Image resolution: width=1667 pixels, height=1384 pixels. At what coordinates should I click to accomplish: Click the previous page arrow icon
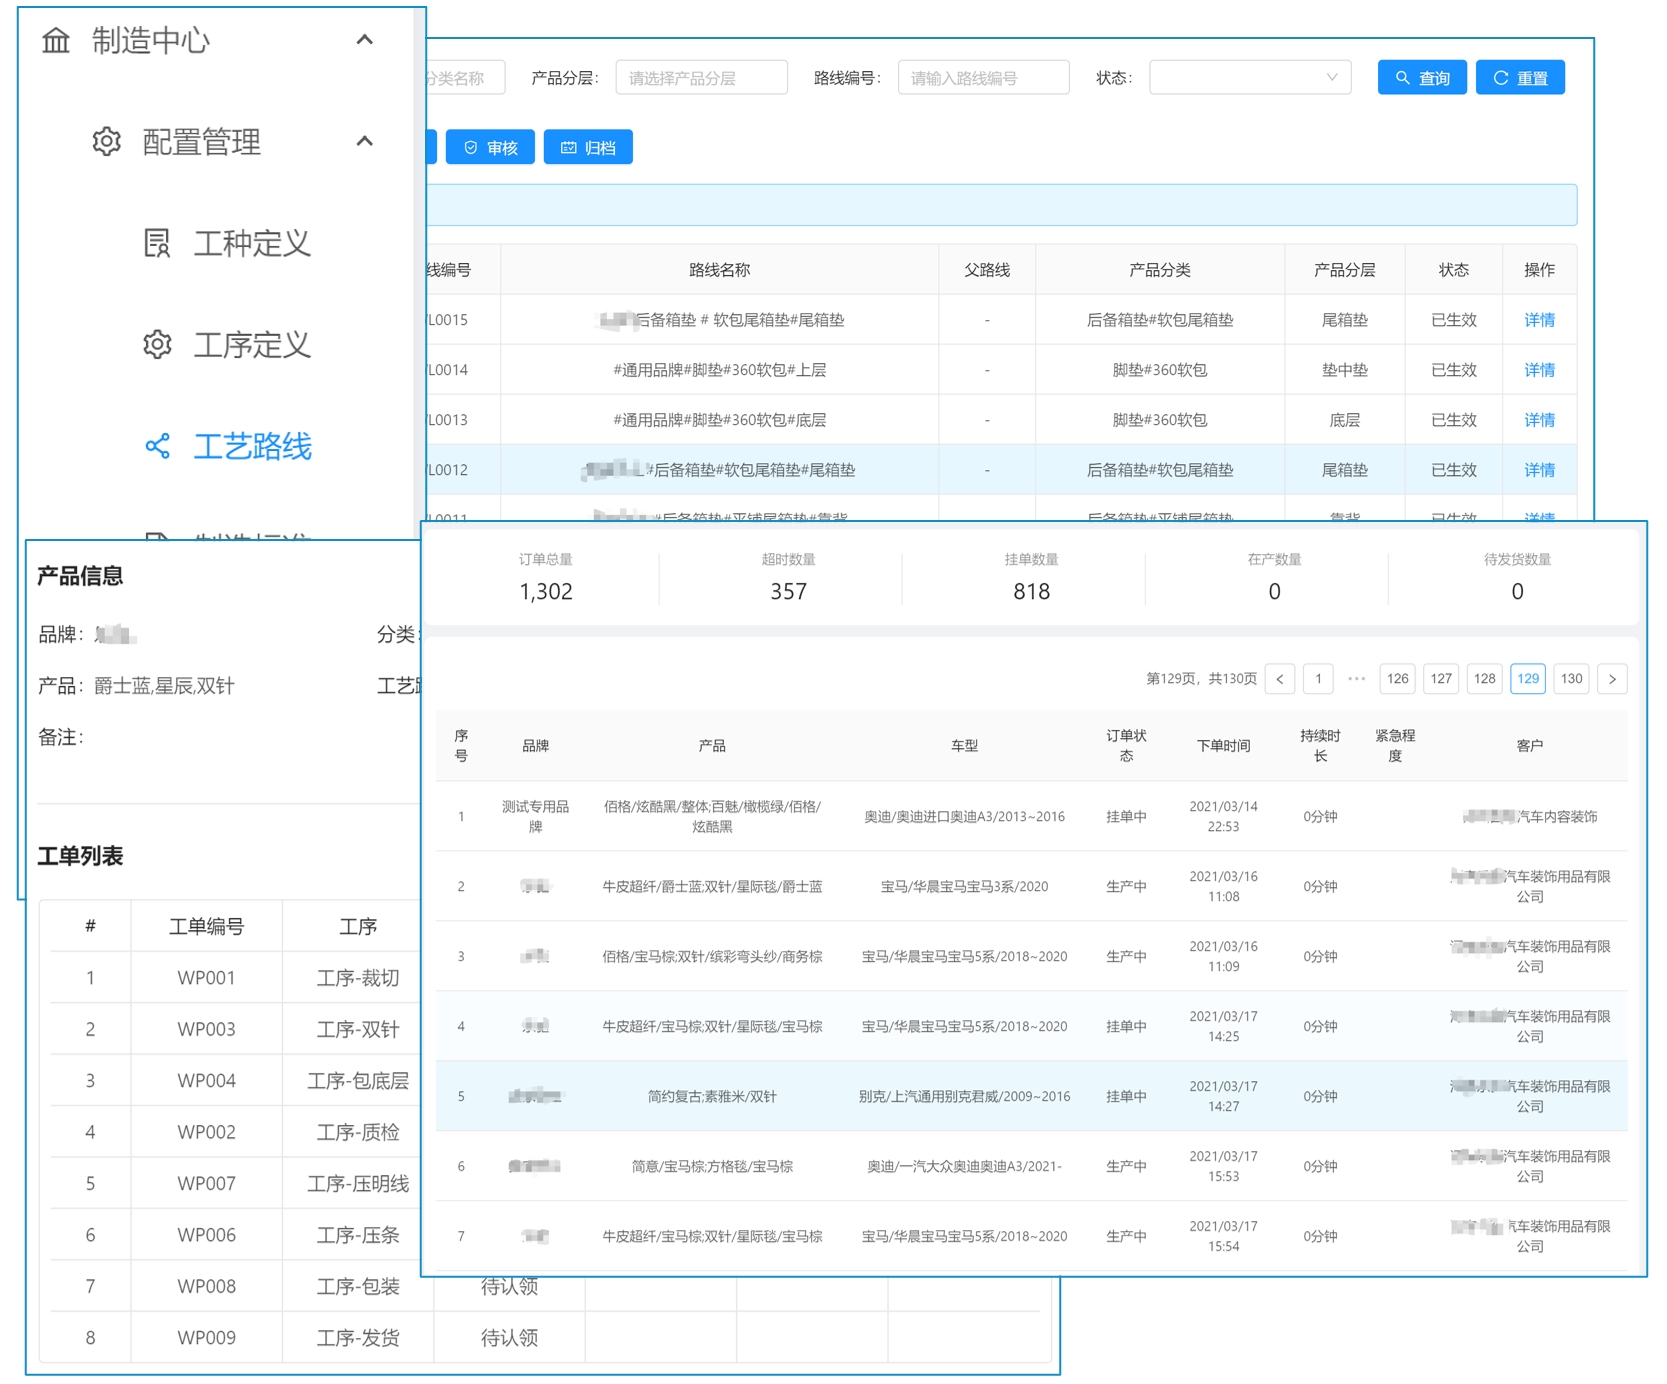point(1280,679)
